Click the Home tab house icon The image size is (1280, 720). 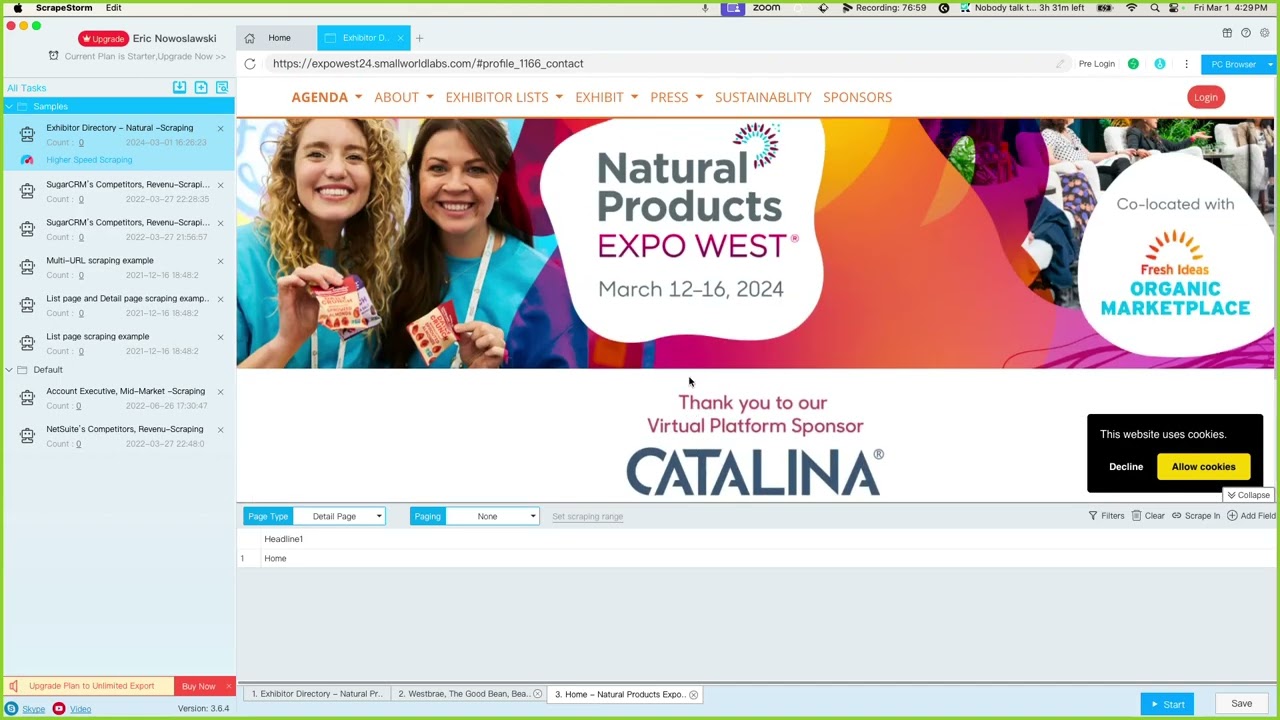250,38
